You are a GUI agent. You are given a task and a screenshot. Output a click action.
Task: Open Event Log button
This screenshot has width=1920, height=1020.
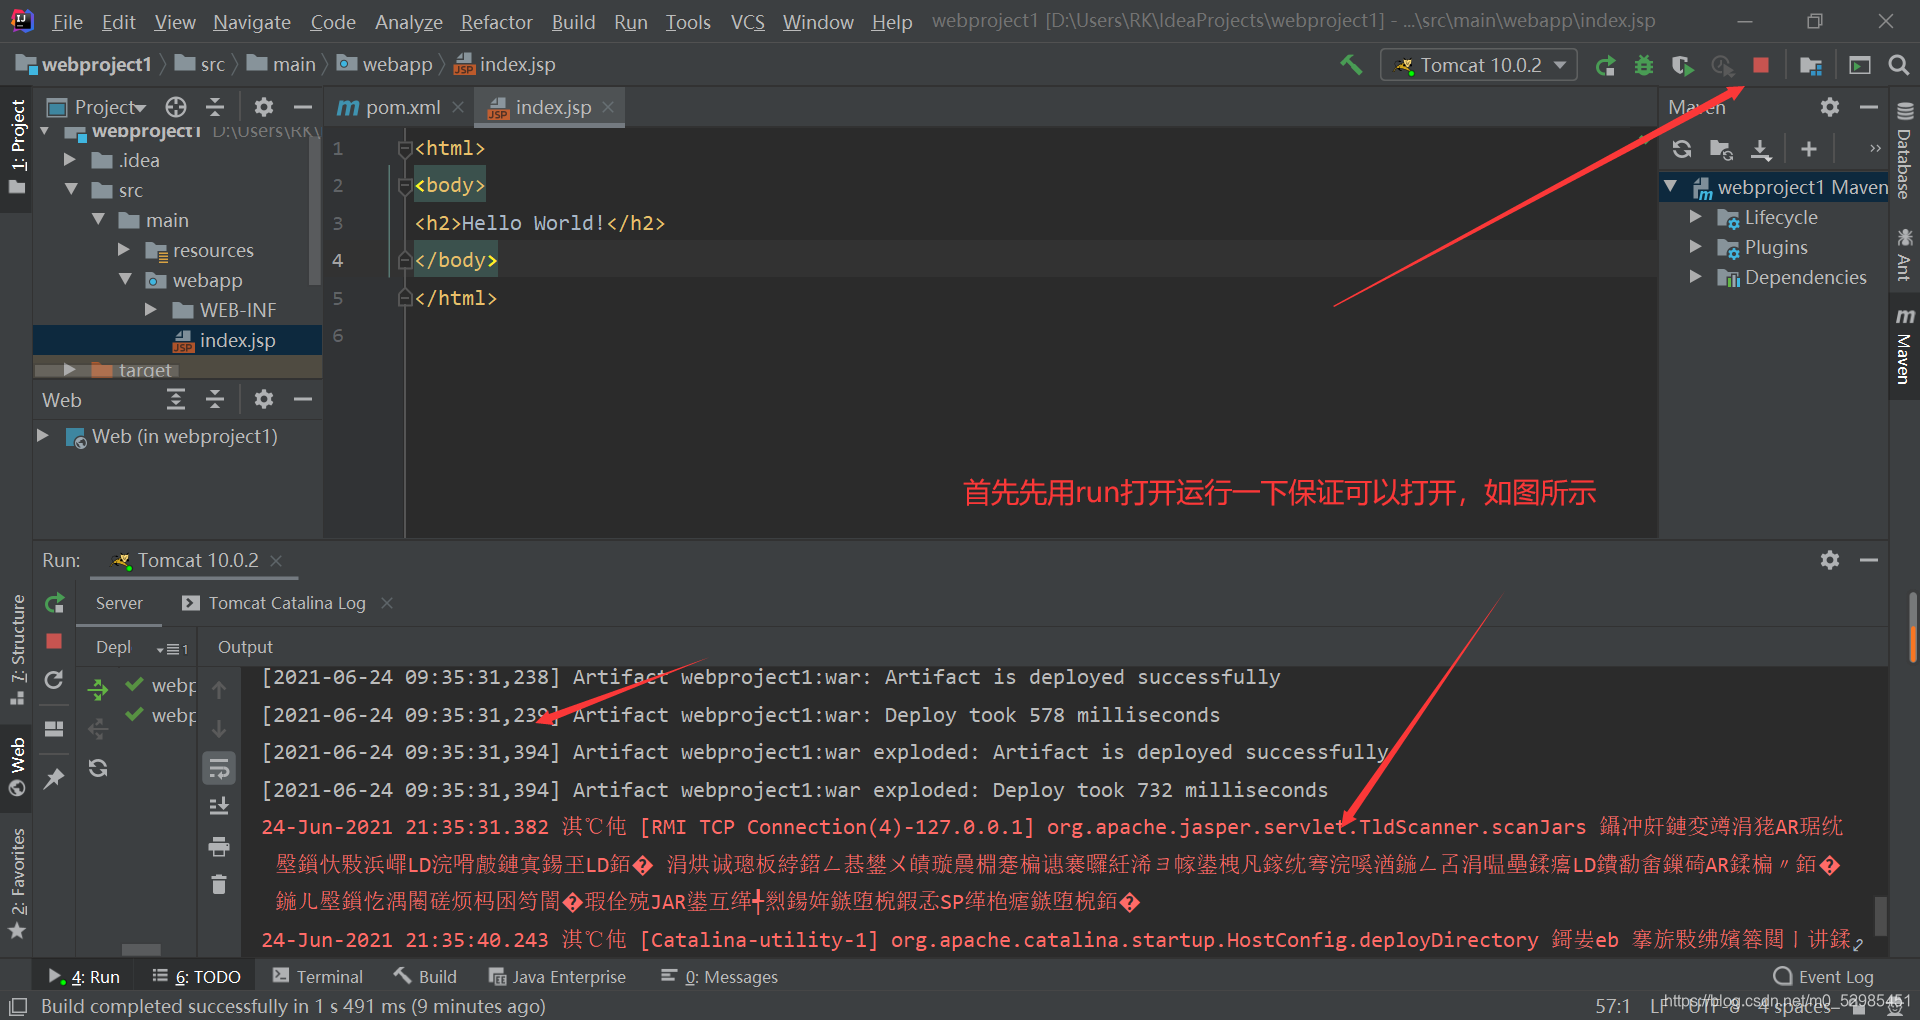point(1824,977)
